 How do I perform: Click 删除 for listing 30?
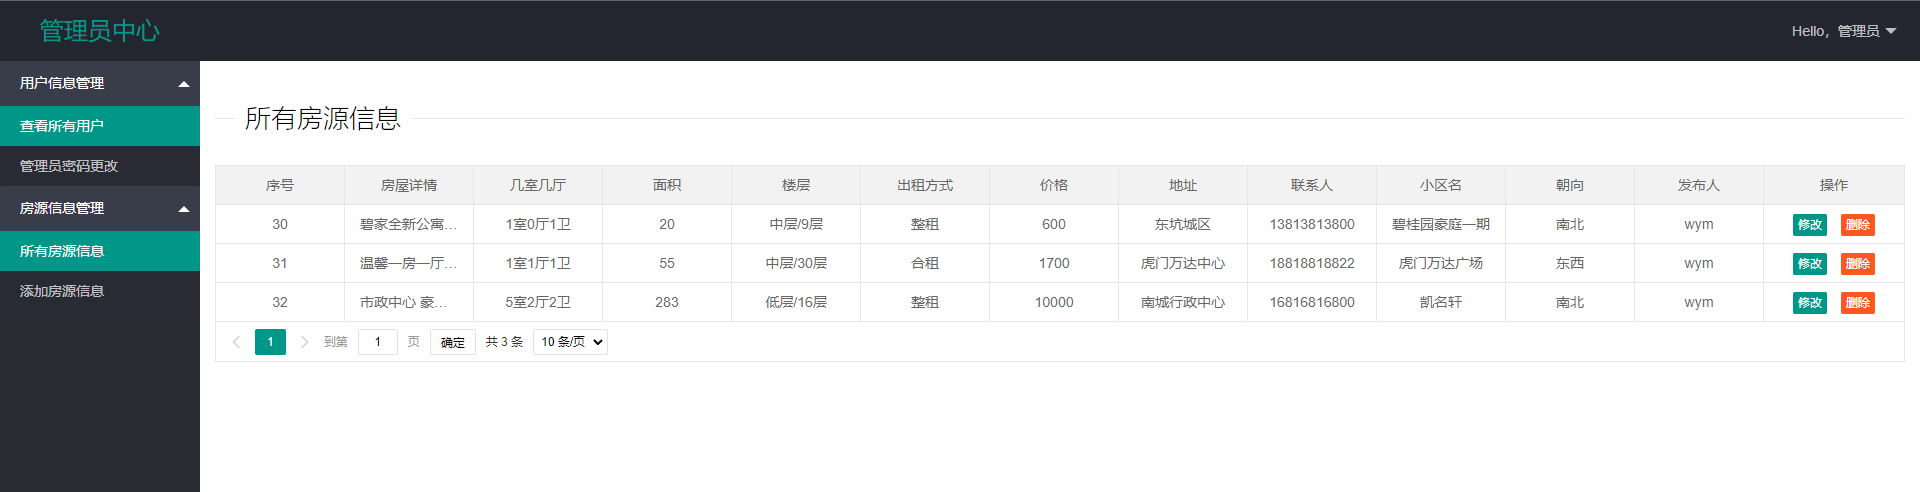1857,225
